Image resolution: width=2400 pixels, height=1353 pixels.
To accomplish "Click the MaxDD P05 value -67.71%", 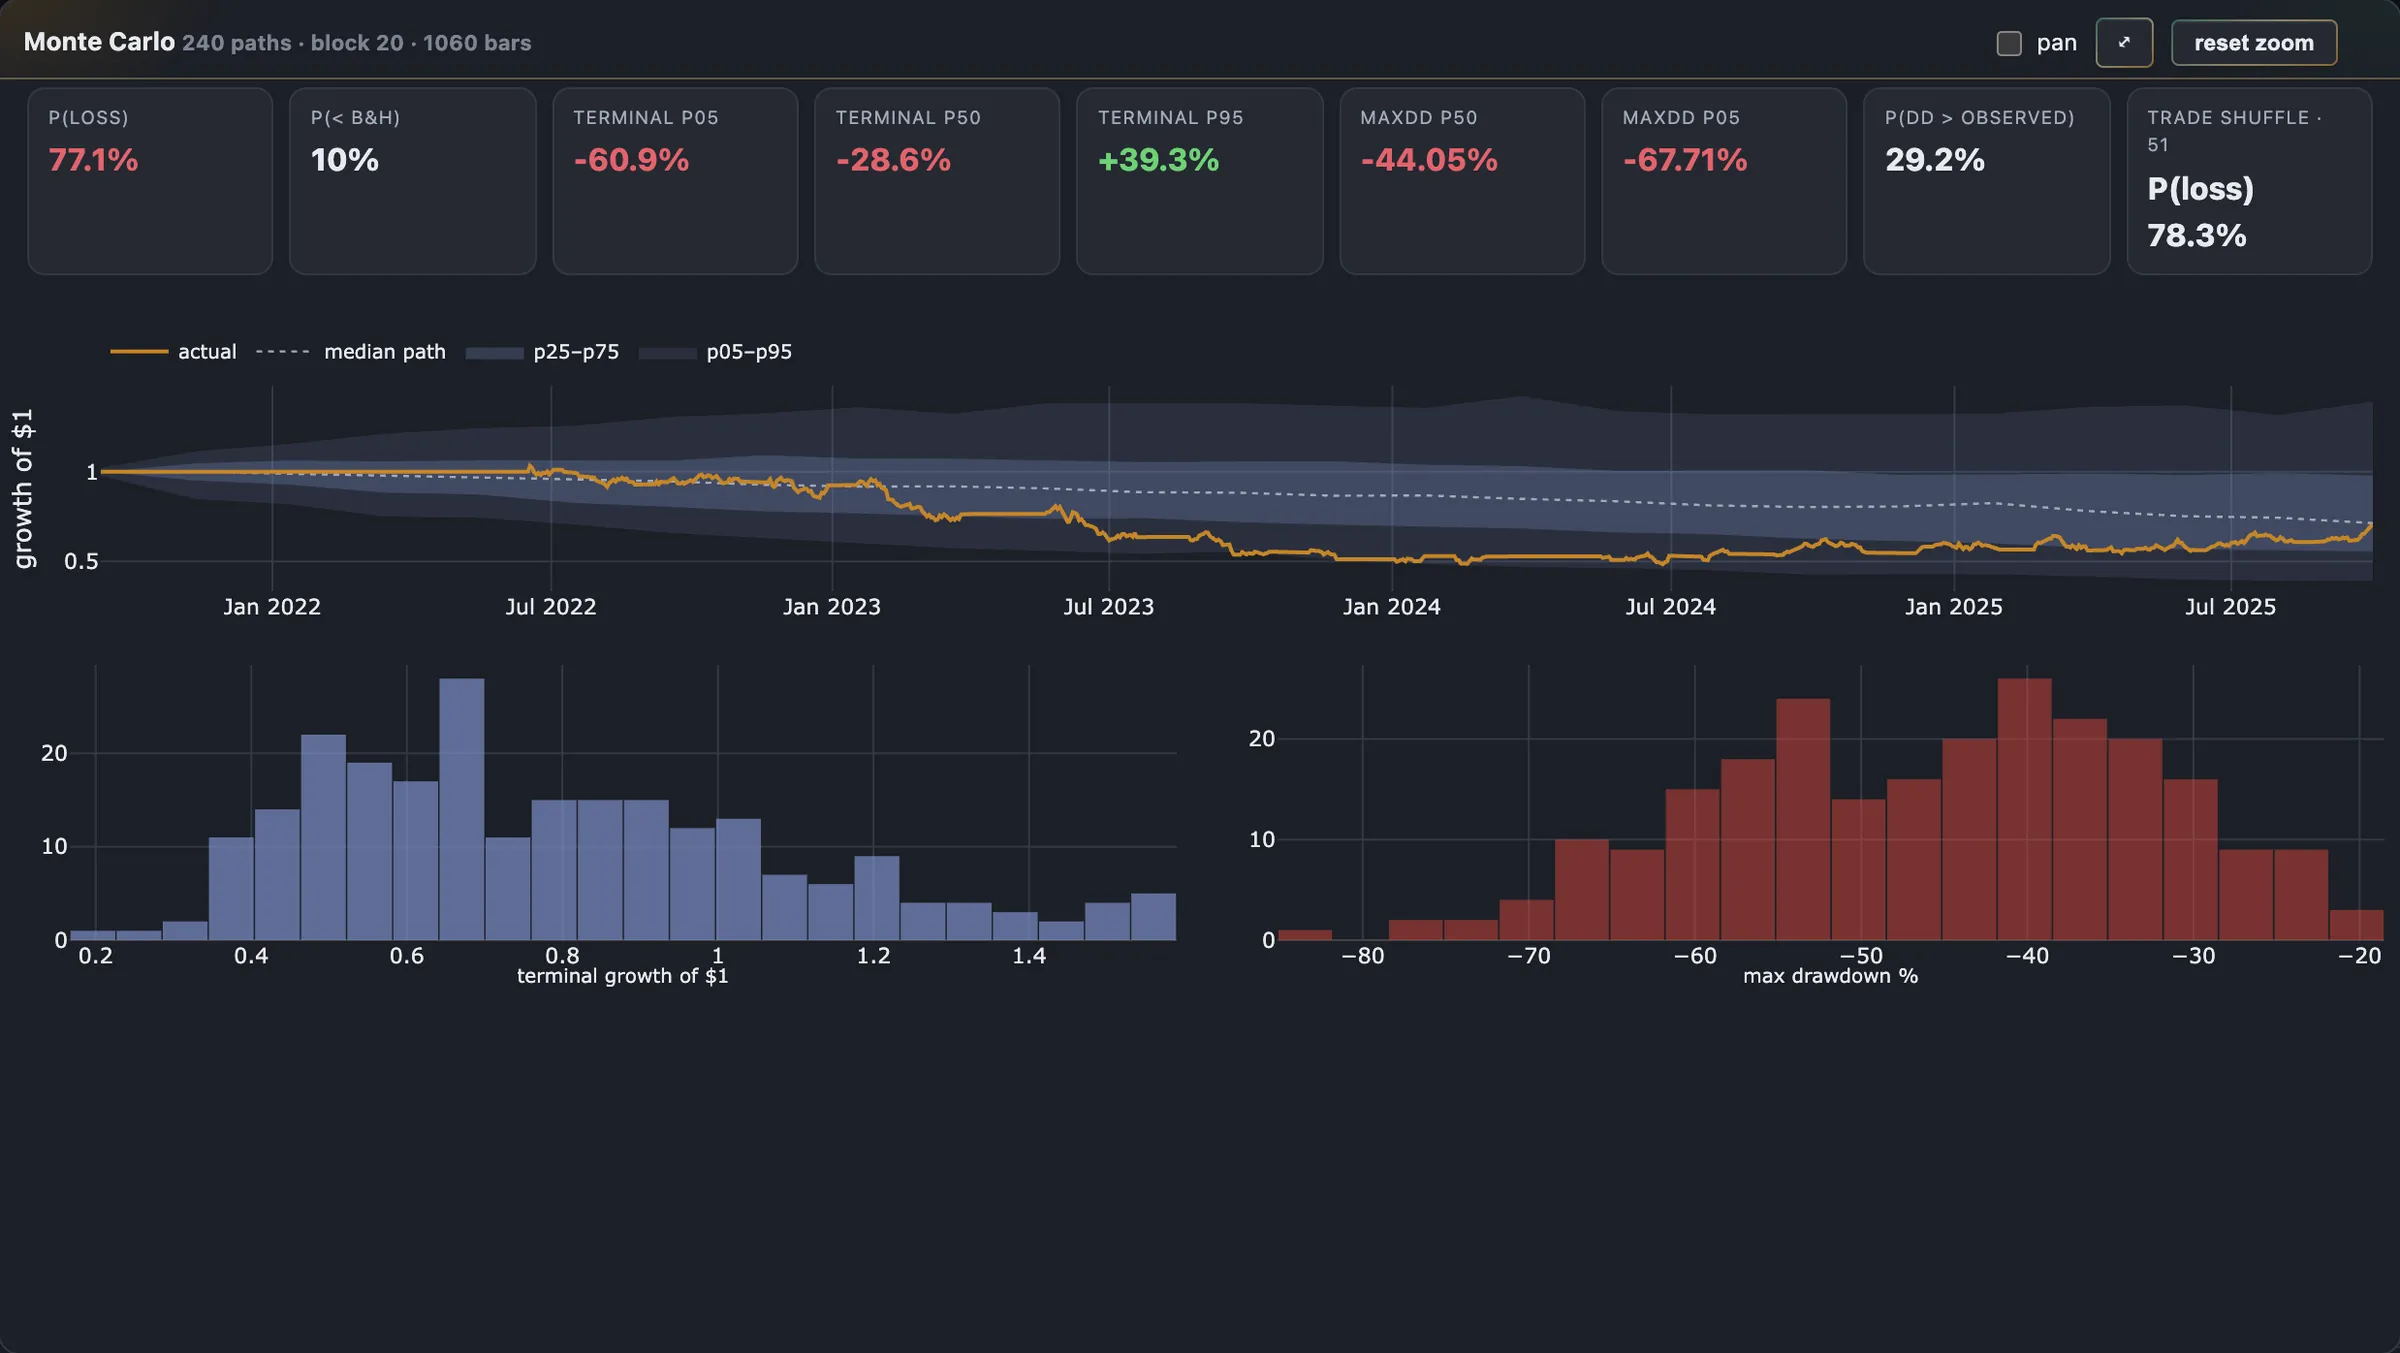I will 1685,160.
